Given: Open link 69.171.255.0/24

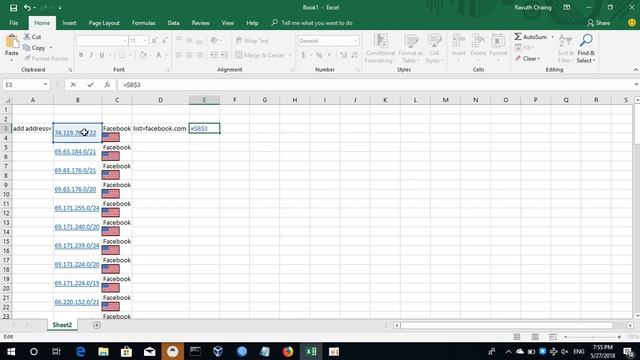Looking at the screenshot, I should point(77,208).
